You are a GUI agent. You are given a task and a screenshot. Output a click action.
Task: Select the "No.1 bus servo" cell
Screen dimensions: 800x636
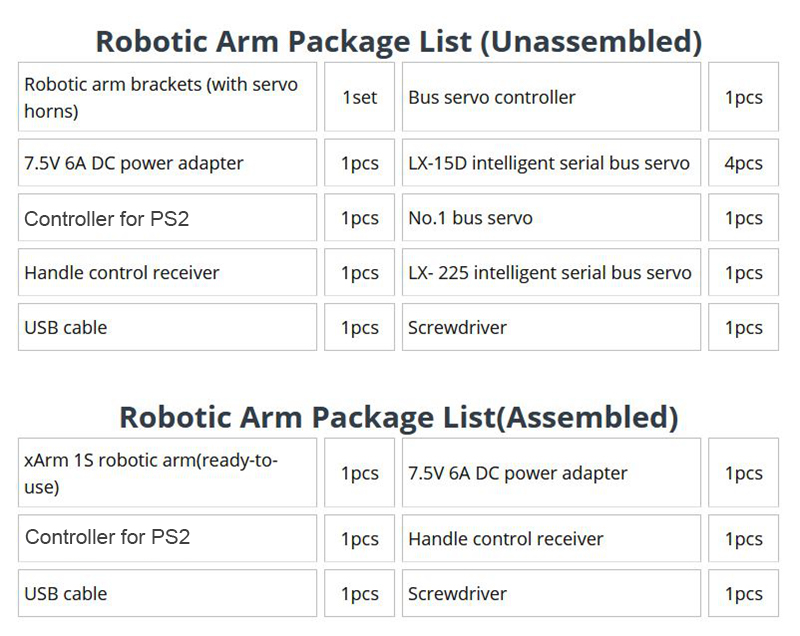click(x=551, y=218)
